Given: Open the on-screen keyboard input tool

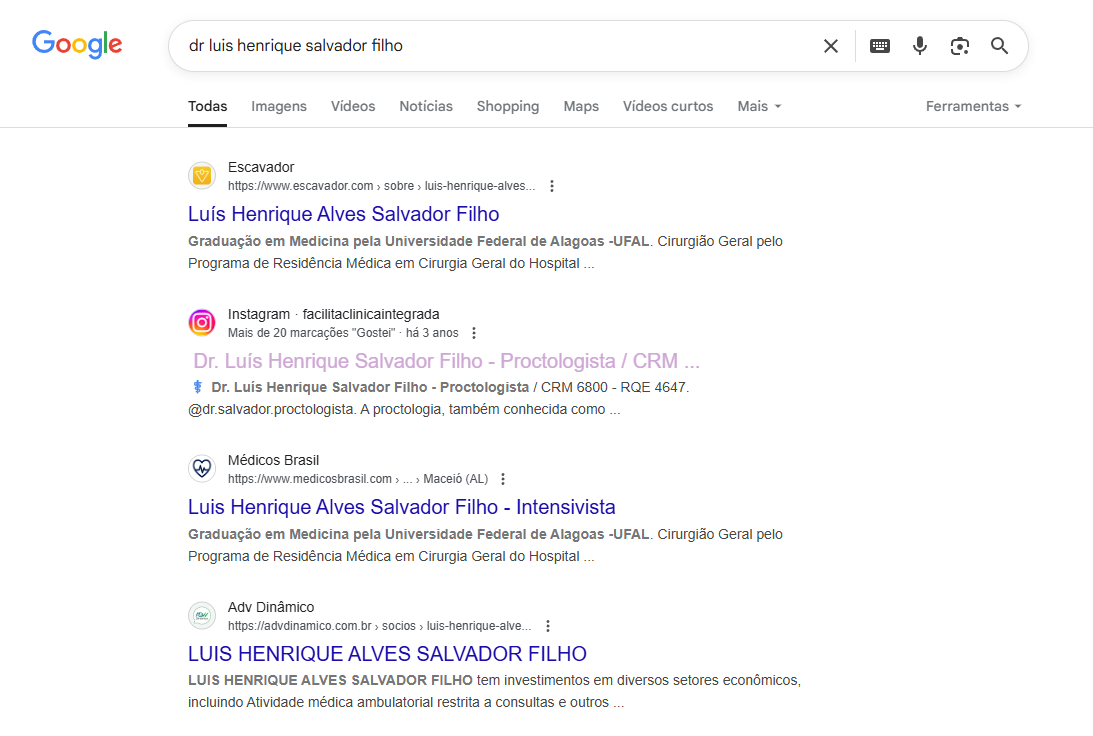Looking at the screenshot, I should click(x=880, y=46).
